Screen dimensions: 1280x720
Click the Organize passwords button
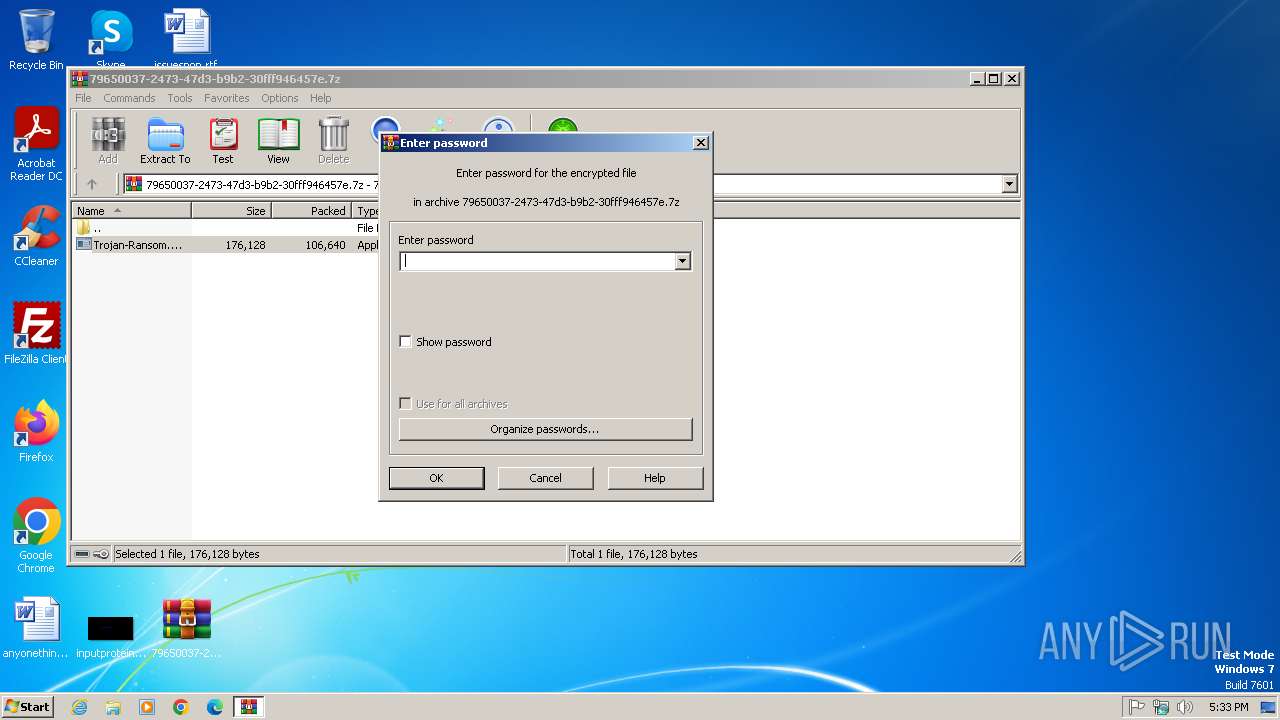(545, 429)
